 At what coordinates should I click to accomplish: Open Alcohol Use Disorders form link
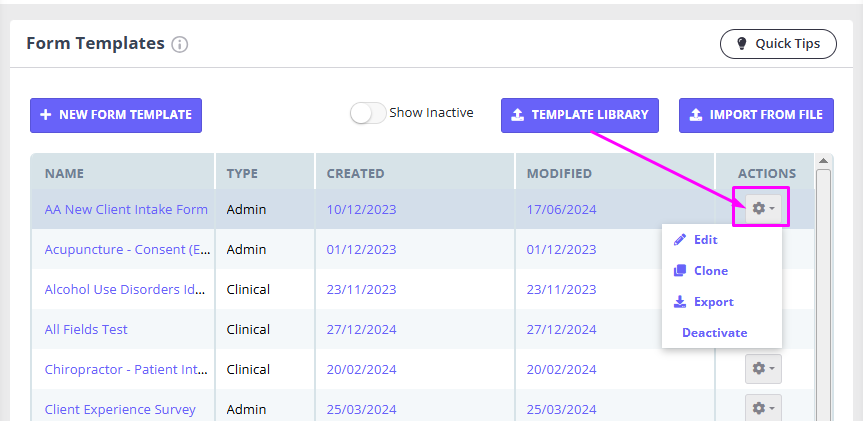[125, 289]
